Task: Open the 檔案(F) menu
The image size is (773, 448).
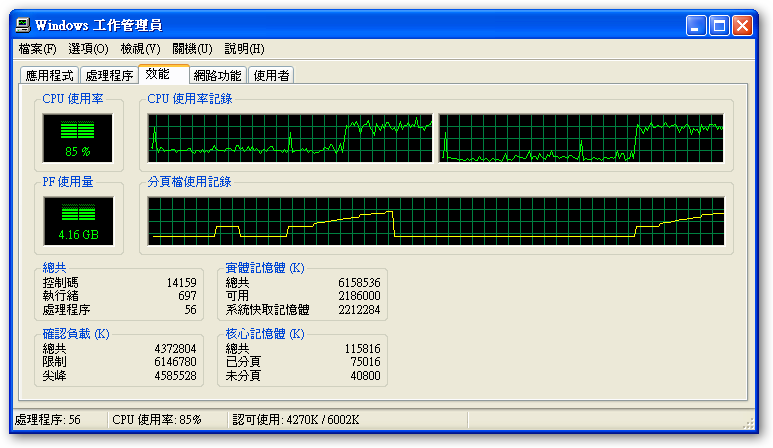Action: tap(37, 49)
